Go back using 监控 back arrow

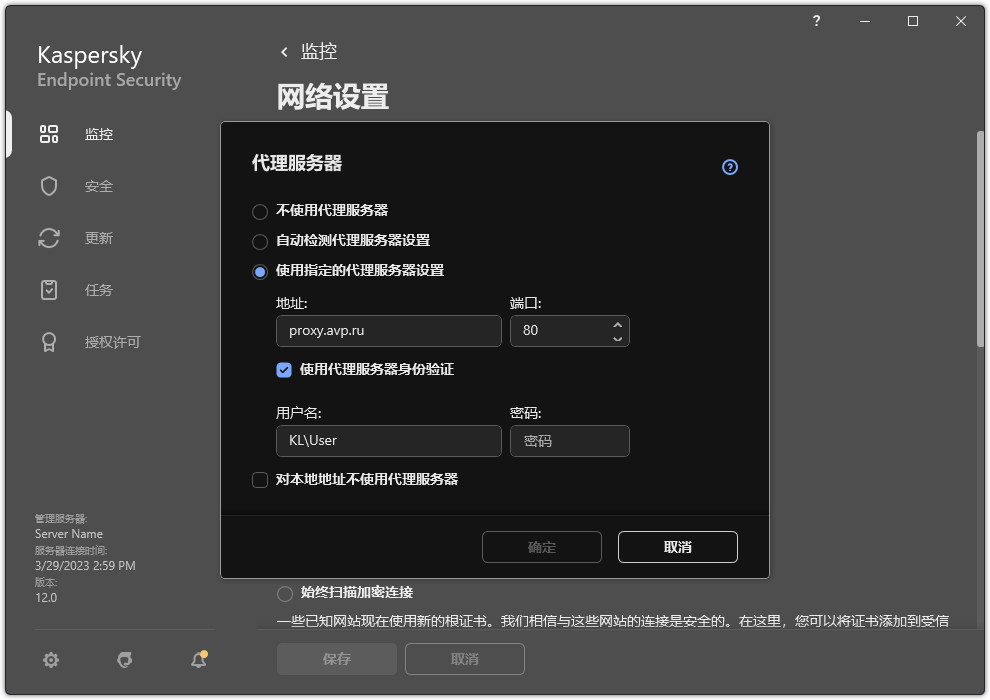pos(284,51)
